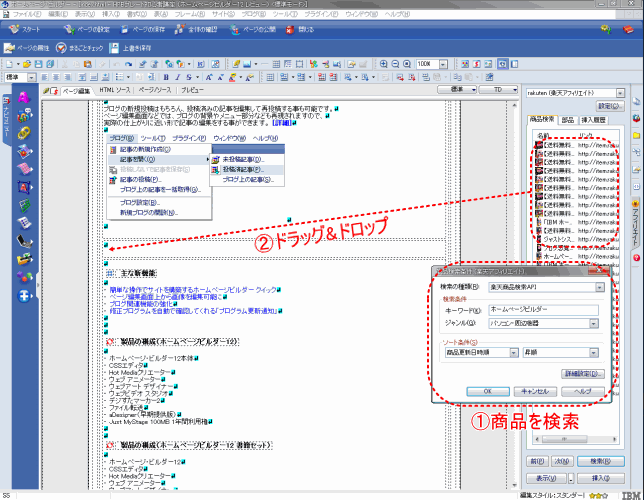
Task: Click 全体の確認 in the navigation bar
Action: tap(196, 30)
